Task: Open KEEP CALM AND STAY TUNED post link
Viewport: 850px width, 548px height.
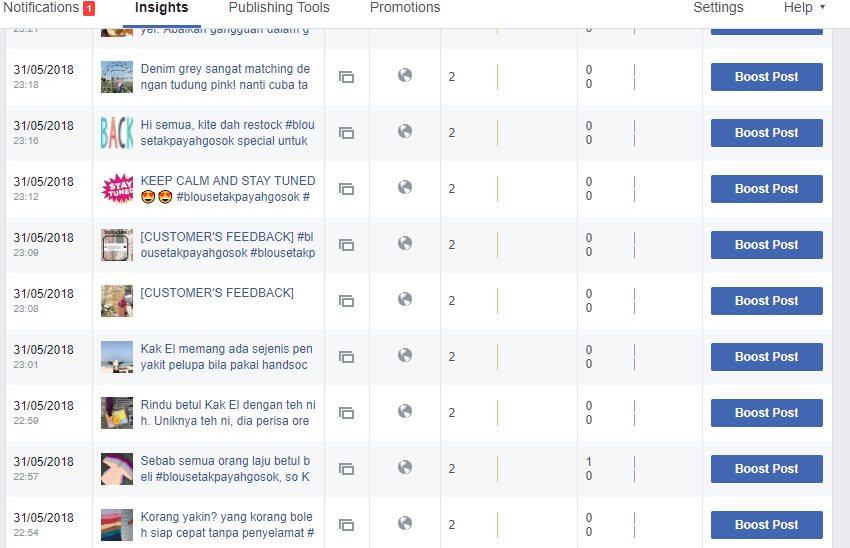Action: pos(228,189)
